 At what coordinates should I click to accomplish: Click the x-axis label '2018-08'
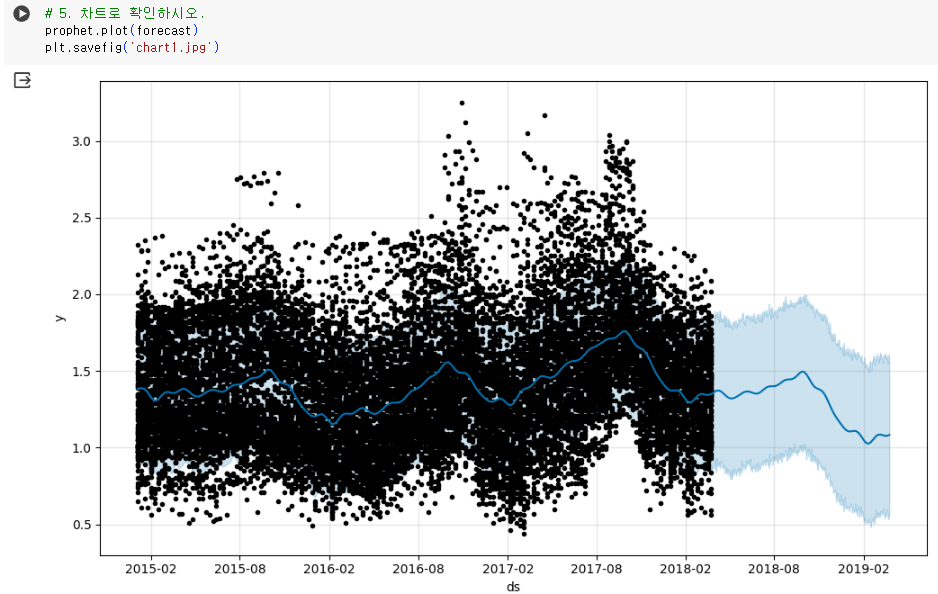click(x=774, y=569)
